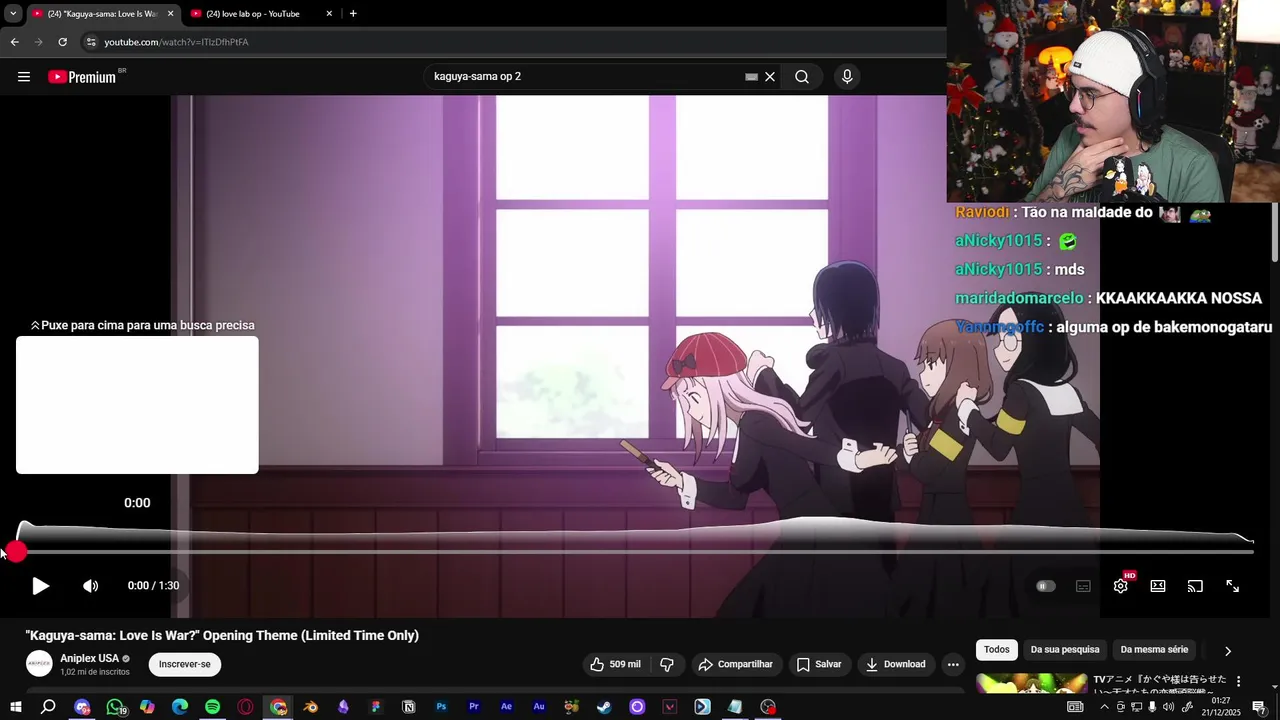Open browser tab search dropdown arrow
The height and width of the screenshot is (720, 1280).
pos(12,14)
